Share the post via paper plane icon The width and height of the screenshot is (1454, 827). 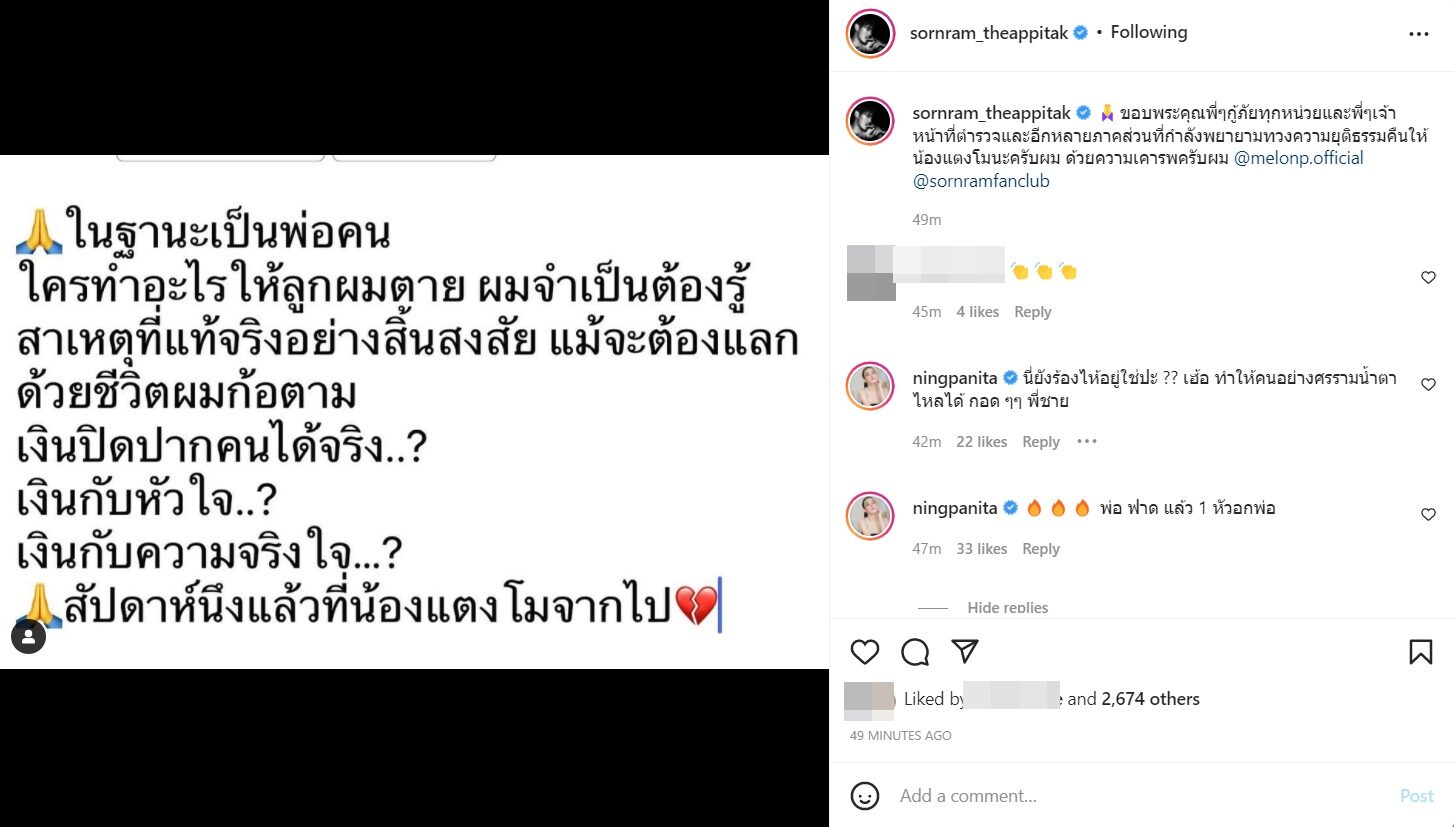(x=964, y=652)
